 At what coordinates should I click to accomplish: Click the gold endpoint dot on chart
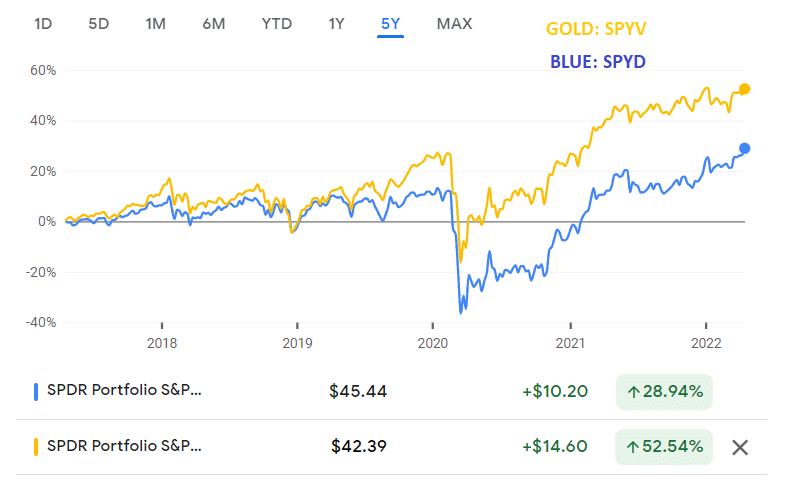pyautogui.click(x=744, y=89)
